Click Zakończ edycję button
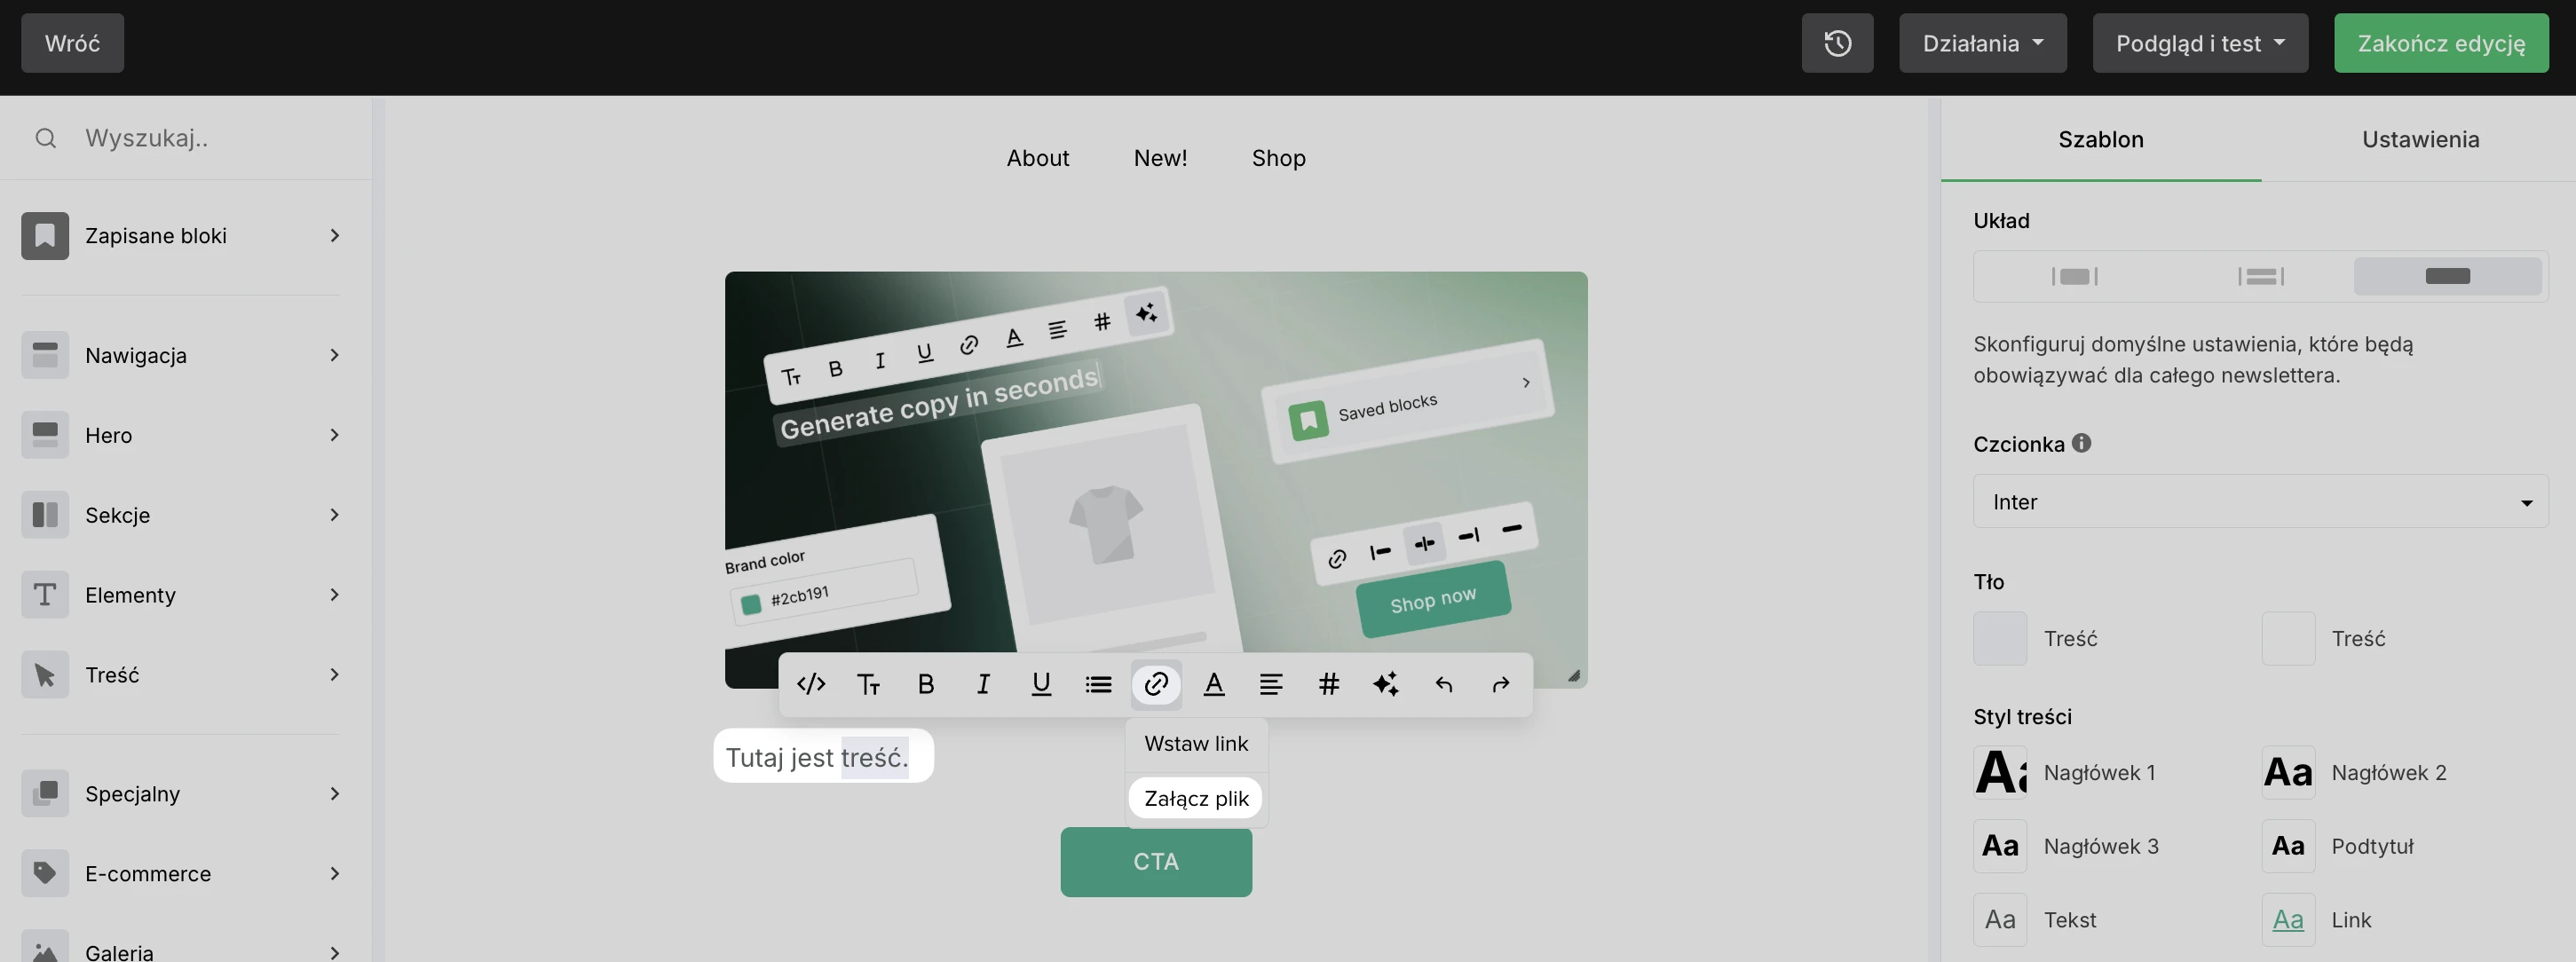The image size is (2576, 962). [x=2441, y=43]
